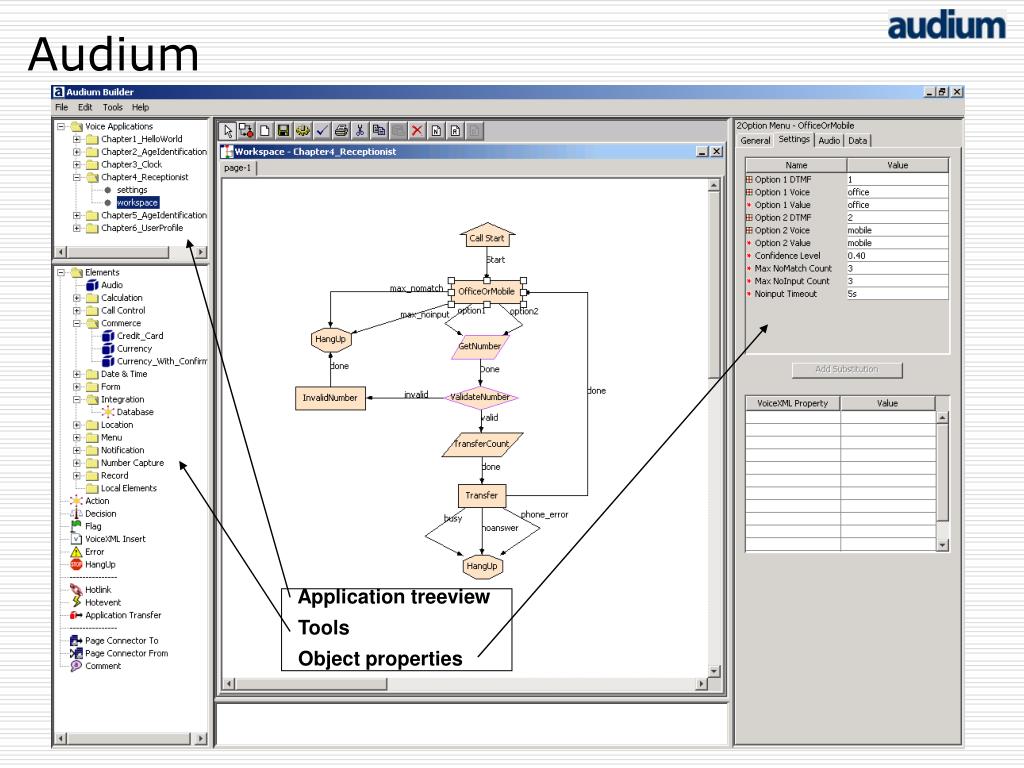The image size is (1024, 768).
Task: Select the highlighted workspace tree item
Action: click(x=137, y=202)
